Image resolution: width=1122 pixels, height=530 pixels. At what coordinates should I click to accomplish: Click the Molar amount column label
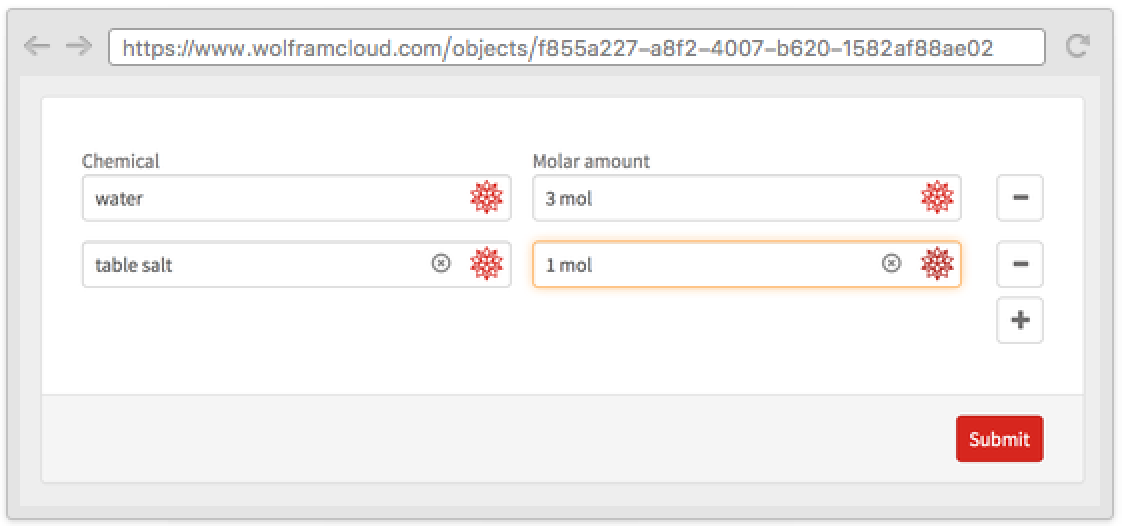click(591, 161)
